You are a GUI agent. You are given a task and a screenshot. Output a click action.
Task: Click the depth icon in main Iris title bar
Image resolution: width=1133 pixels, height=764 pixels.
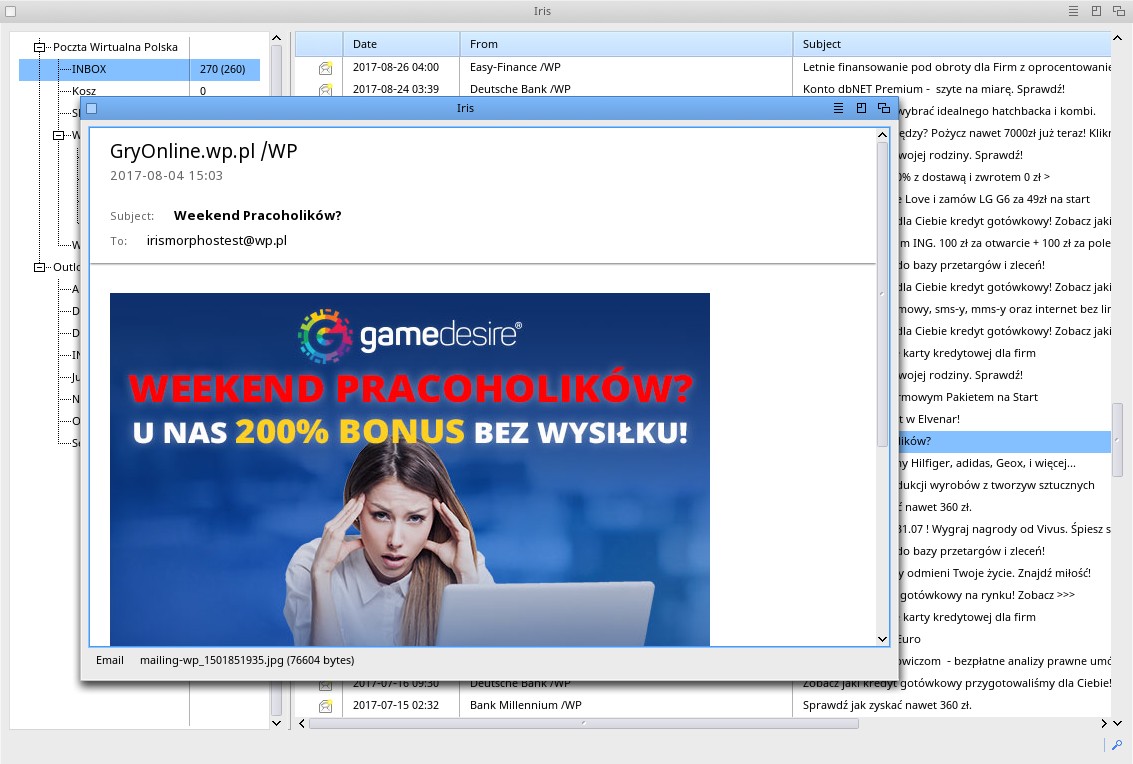pos(1119,11)
